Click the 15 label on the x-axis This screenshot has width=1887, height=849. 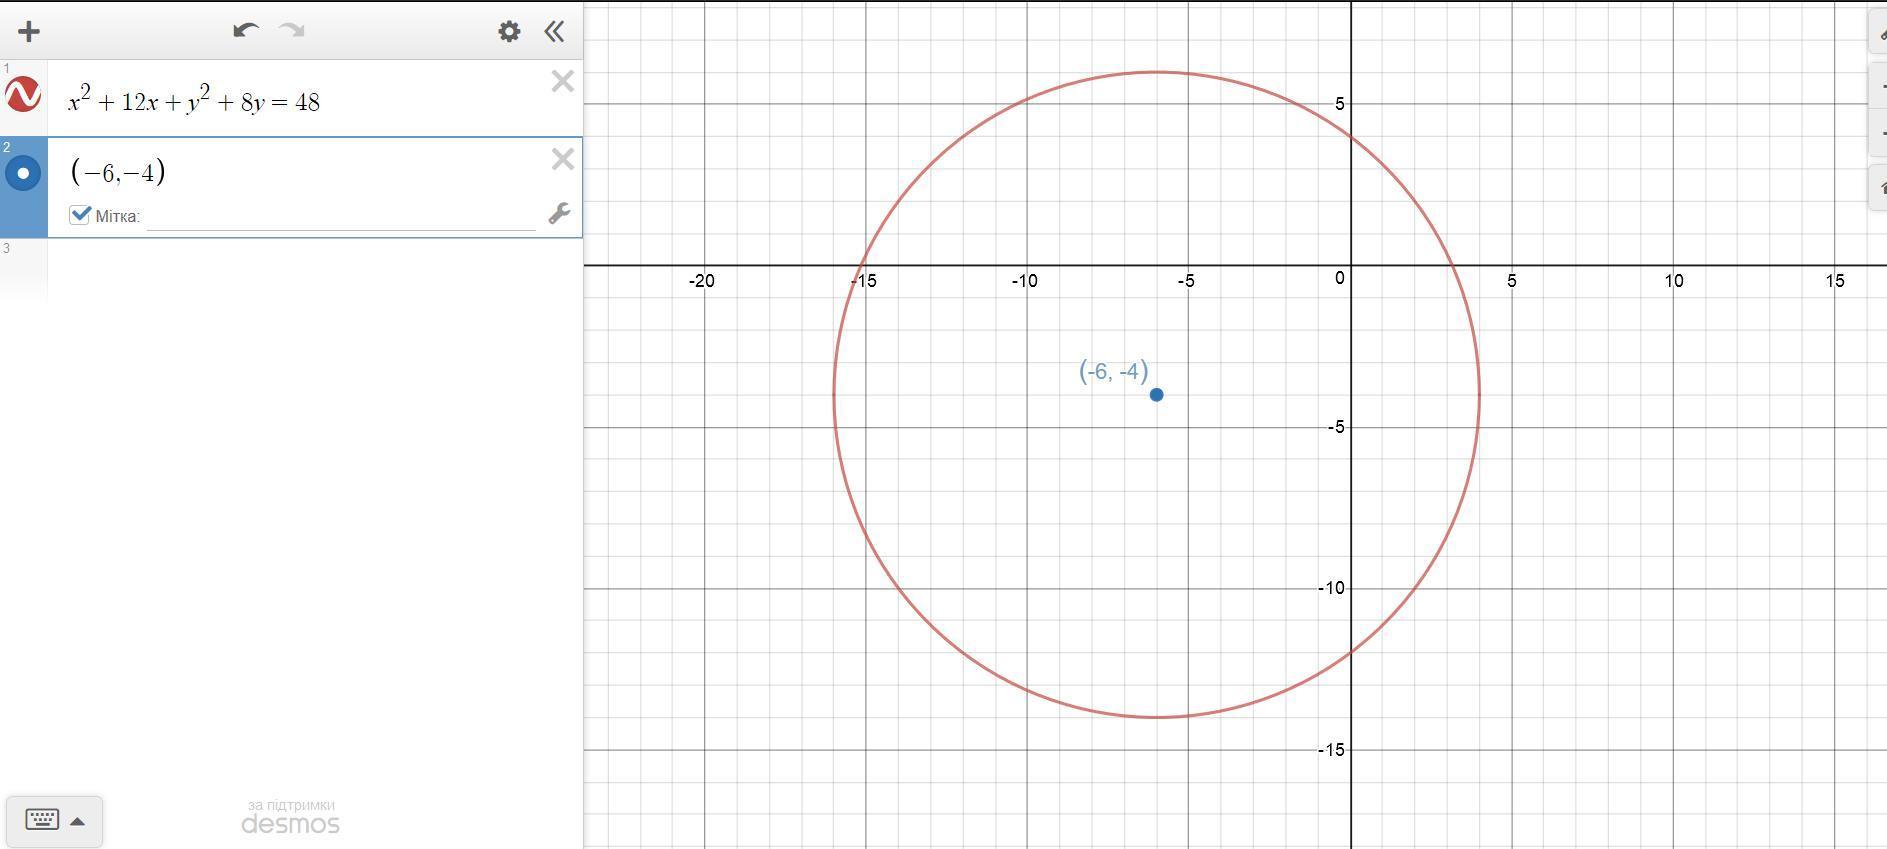1835,281
